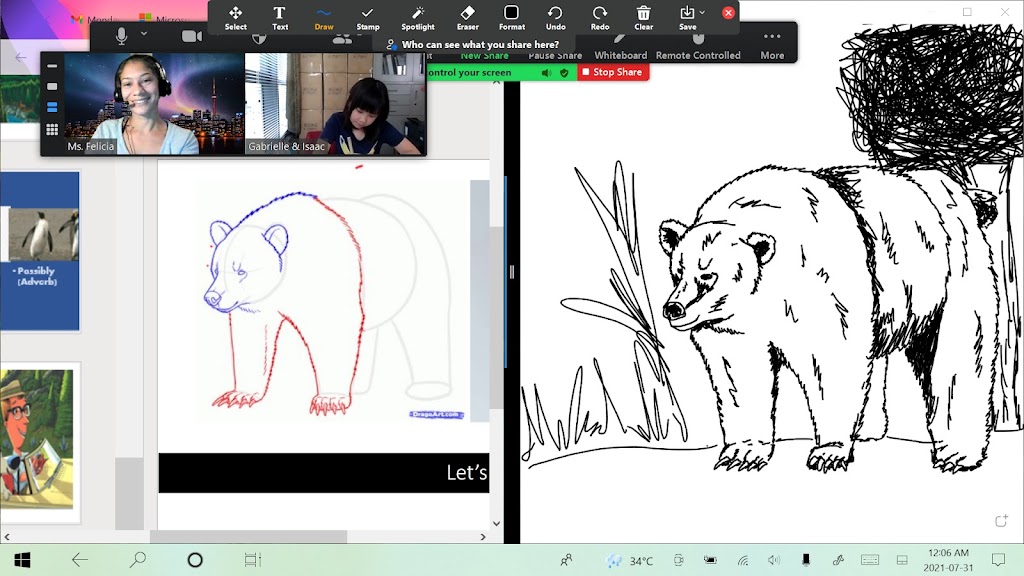Expand the microphone audio options chevron
Image resolution: width=1024 pixels, height=576 pixels.
(x=144, y=33)
